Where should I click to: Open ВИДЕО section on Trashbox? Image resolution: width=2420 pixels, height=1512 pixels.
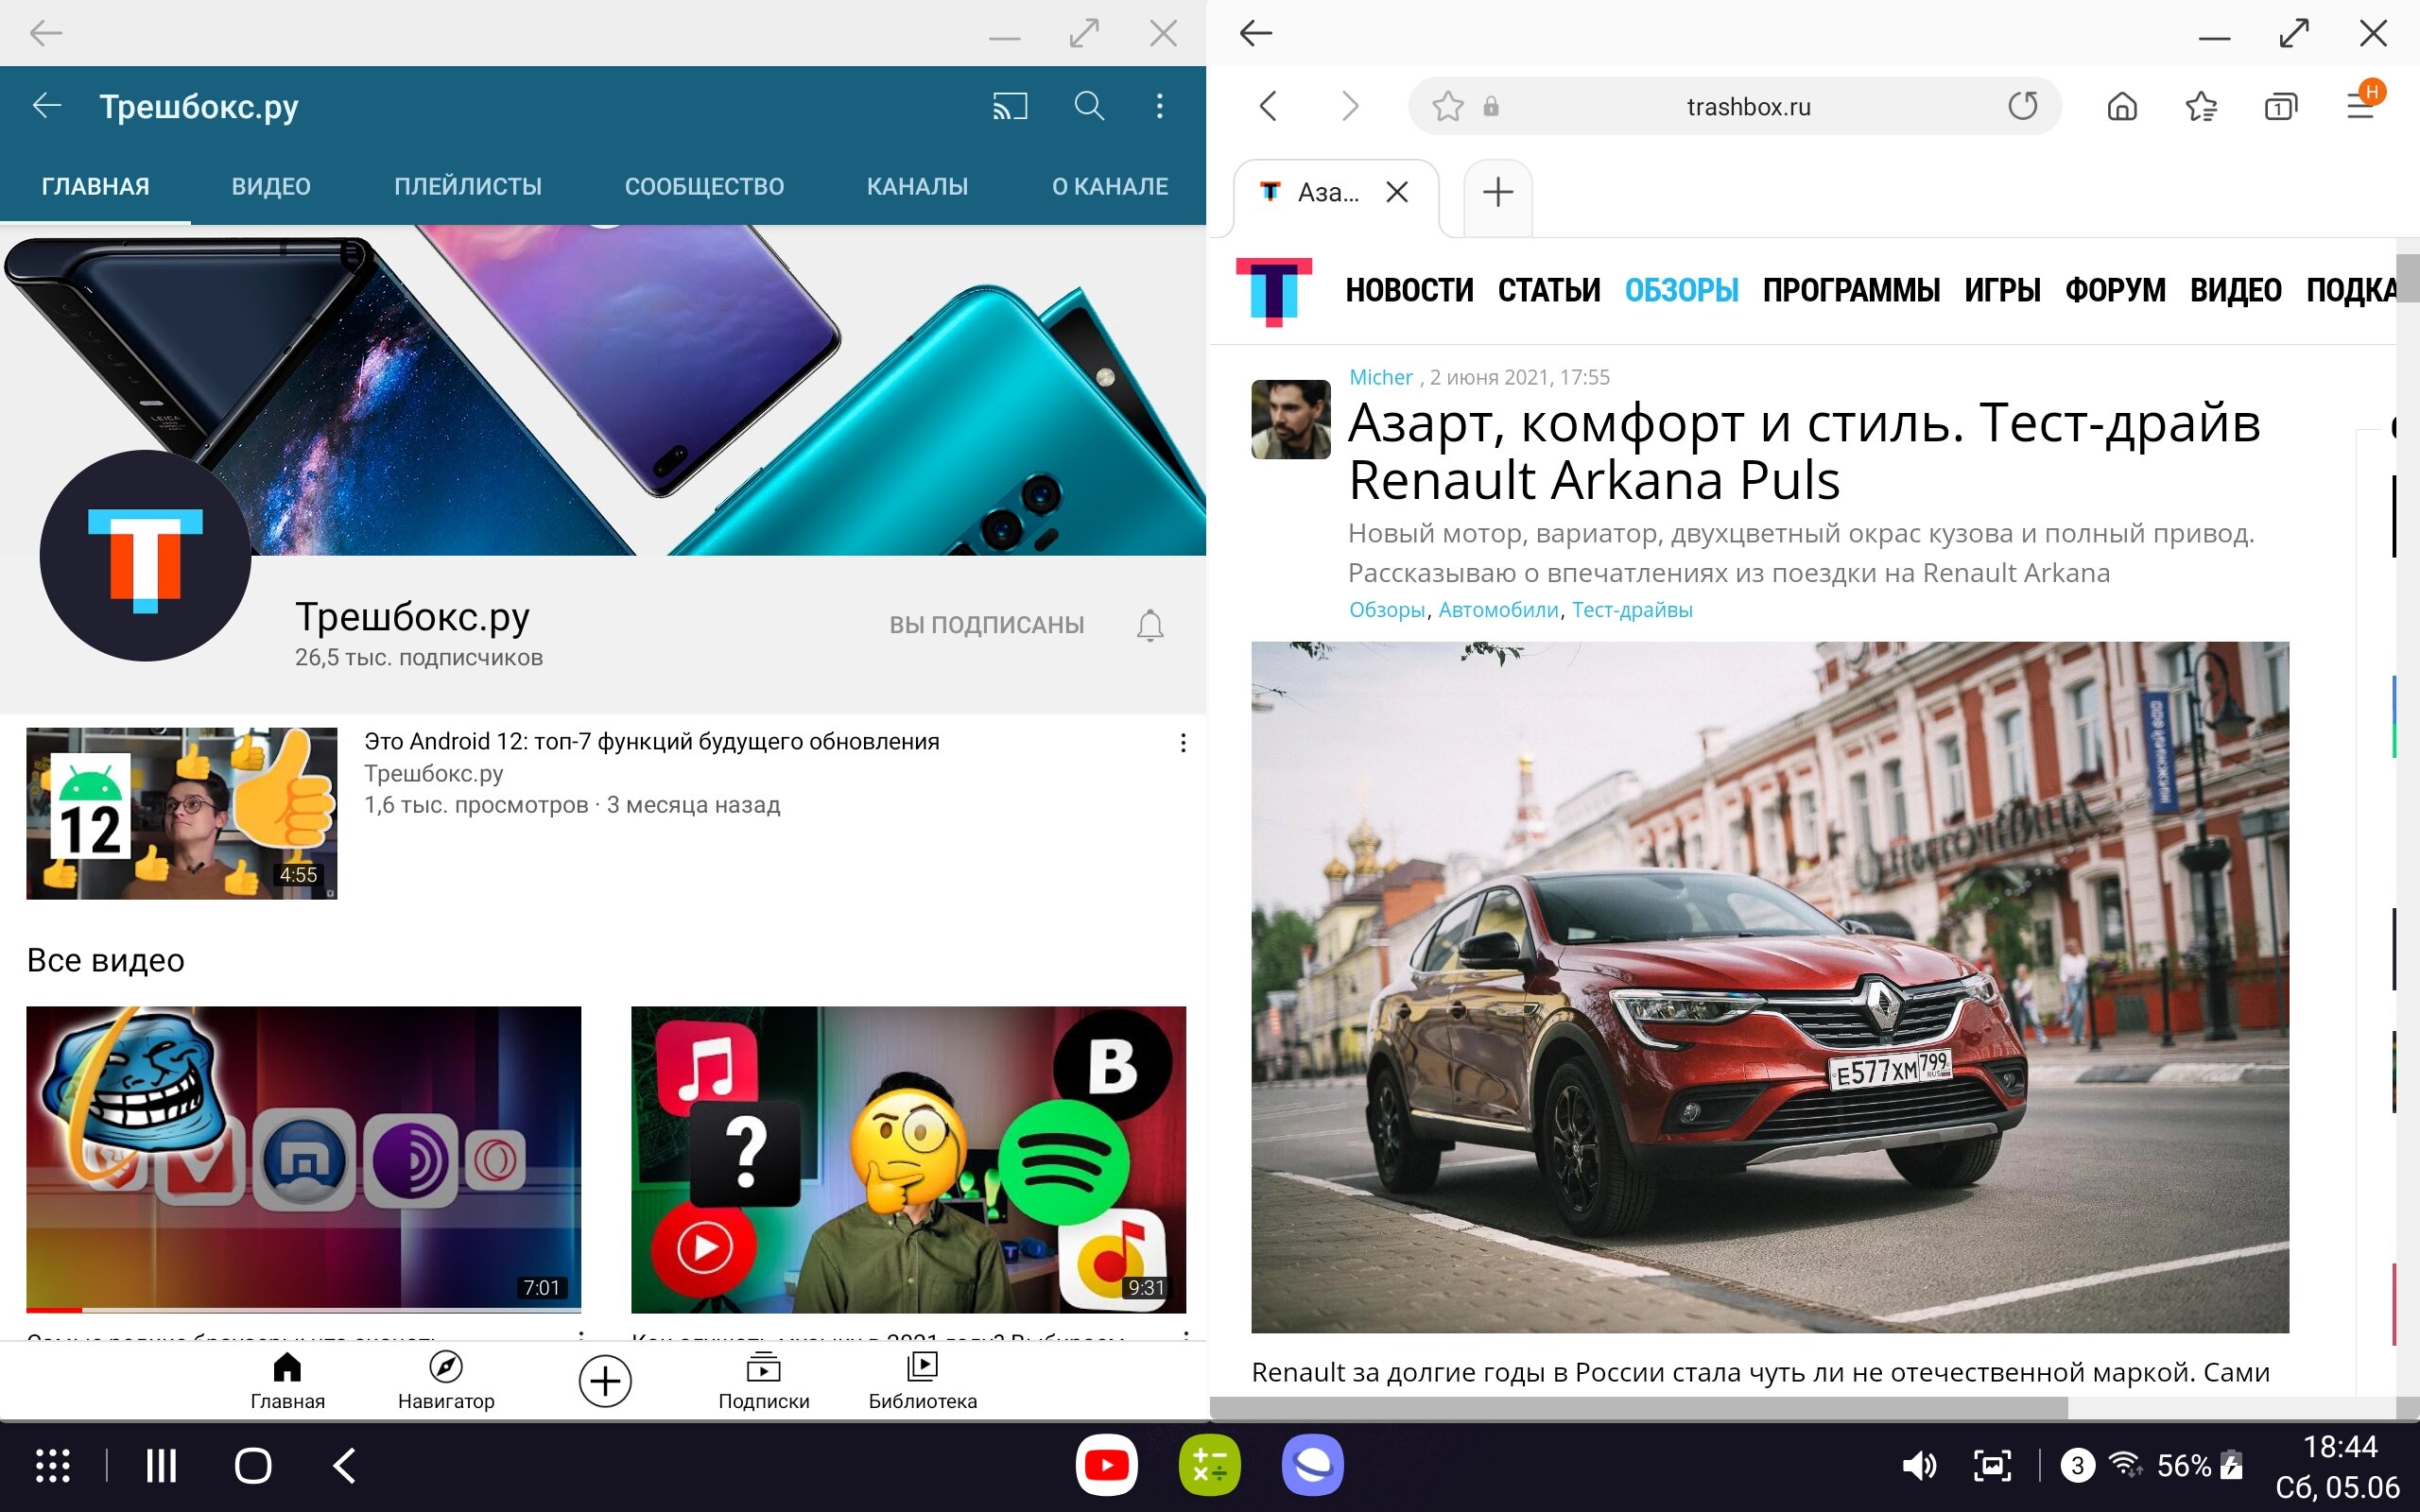click(x=2235, y=291)
